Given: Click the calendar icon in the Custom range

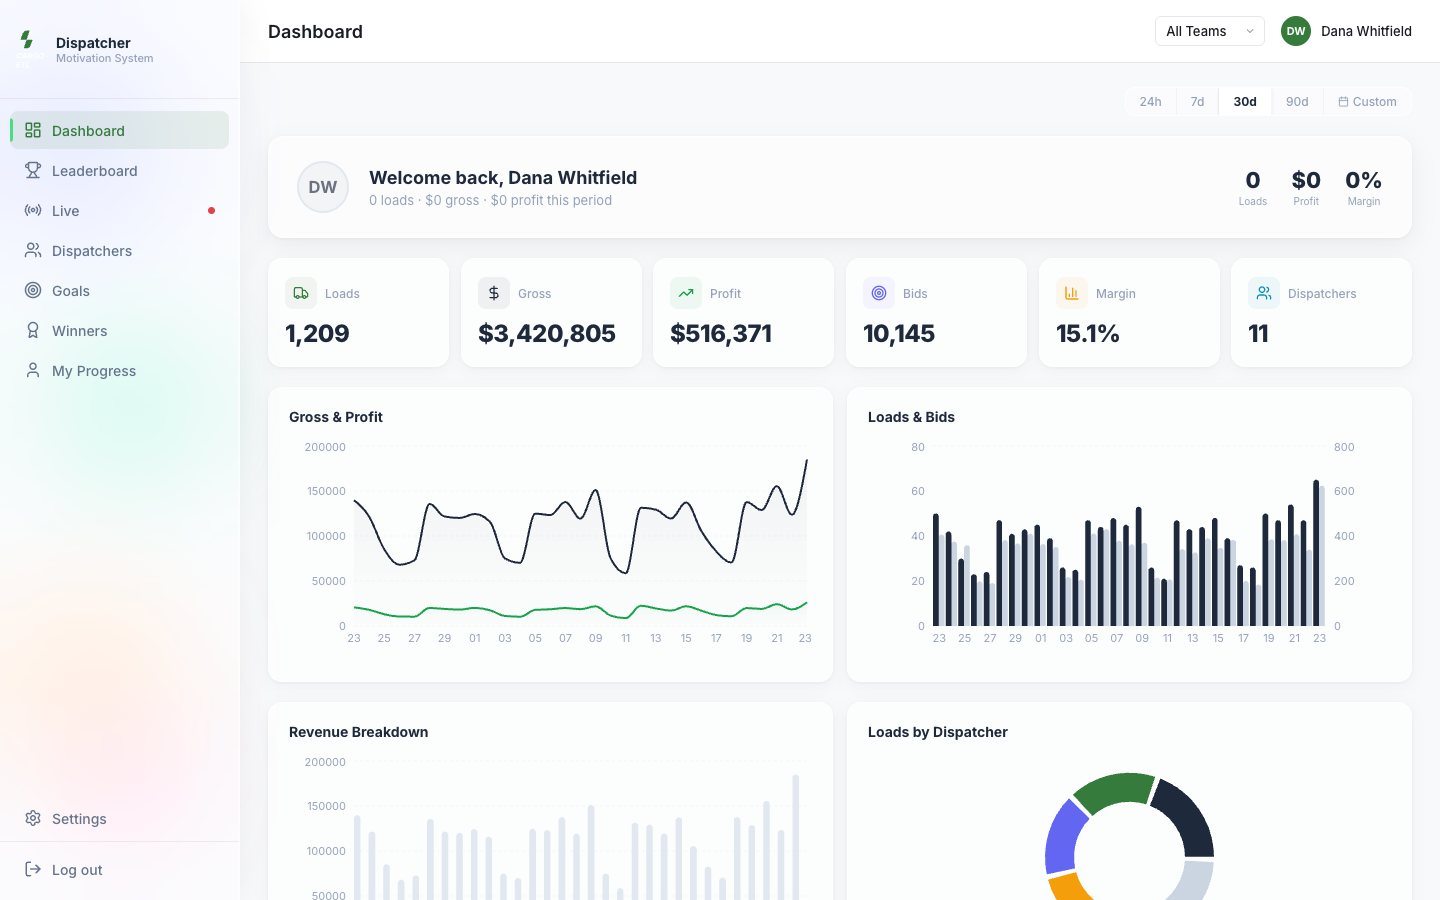Looking at the screenshot, I should [x=1343, y=101].
